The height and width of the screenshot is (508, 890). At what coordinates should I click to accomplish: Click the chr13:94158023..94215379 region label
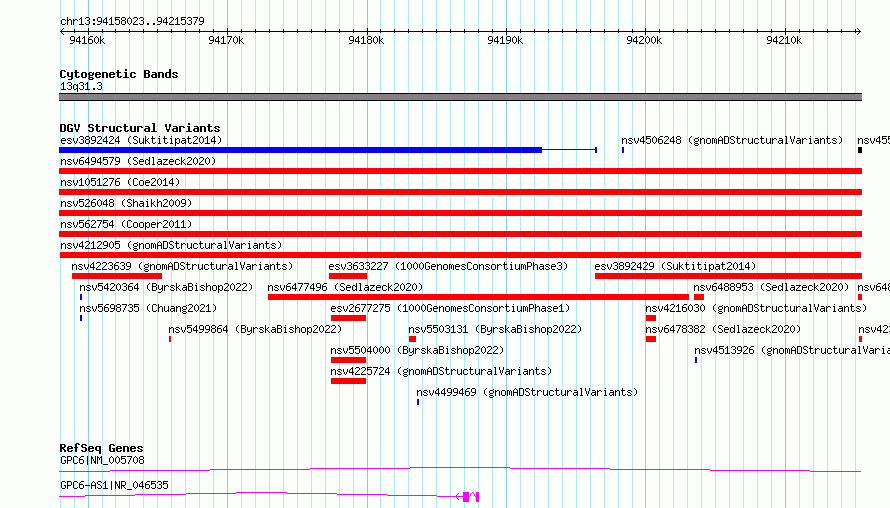(132, 21)
